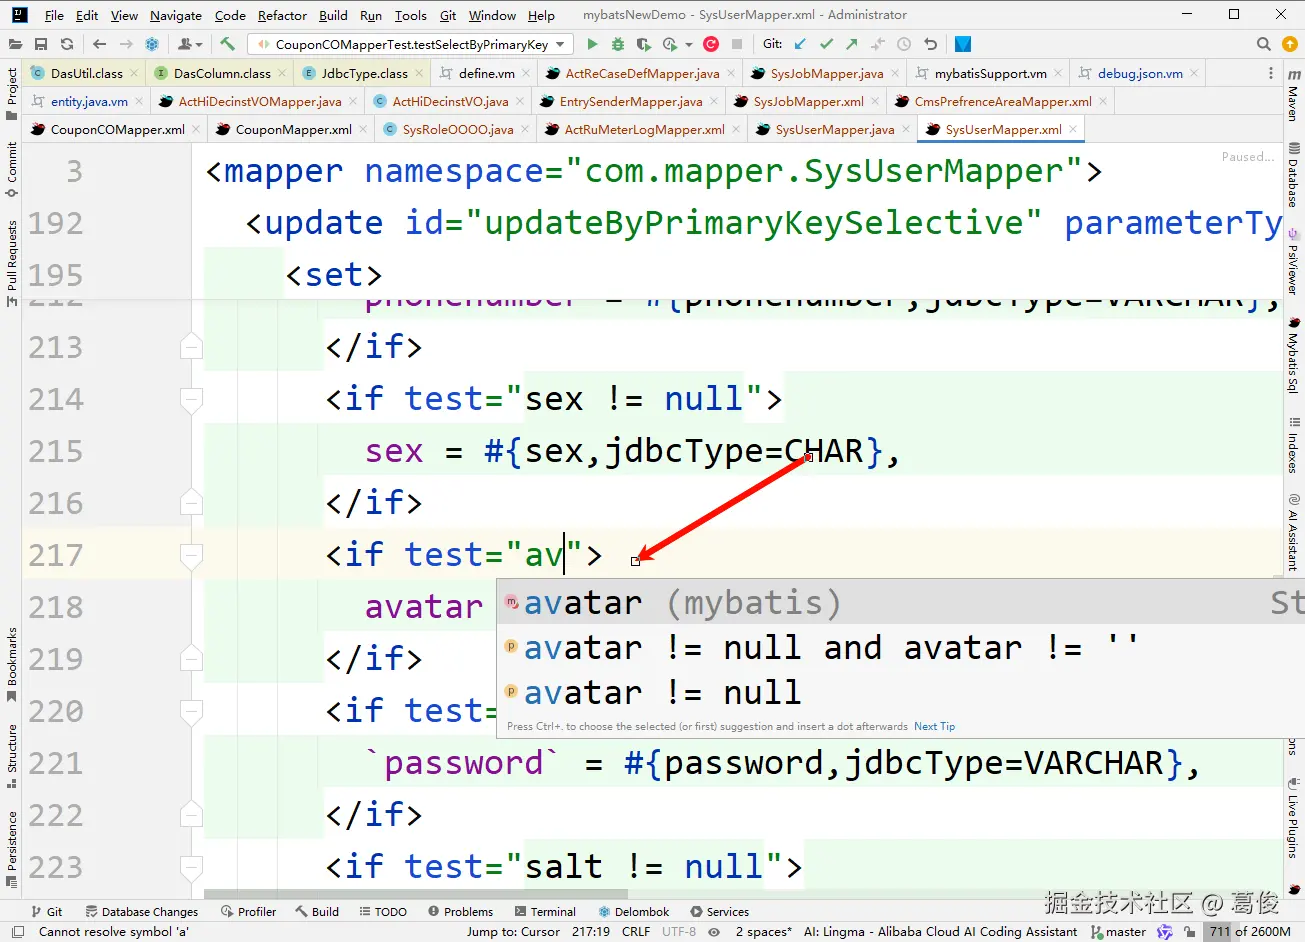The image size is (1305, 942).
Task: Open the PsiViewer tool window
Action: (x=1294, y=260)
